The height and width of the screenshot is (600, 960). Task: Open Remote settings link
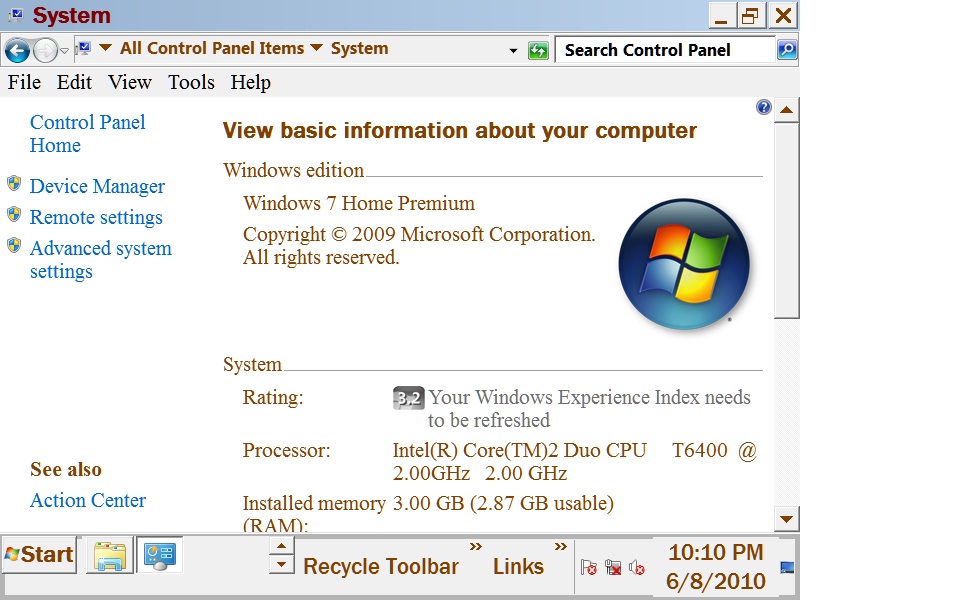(96, 217)
